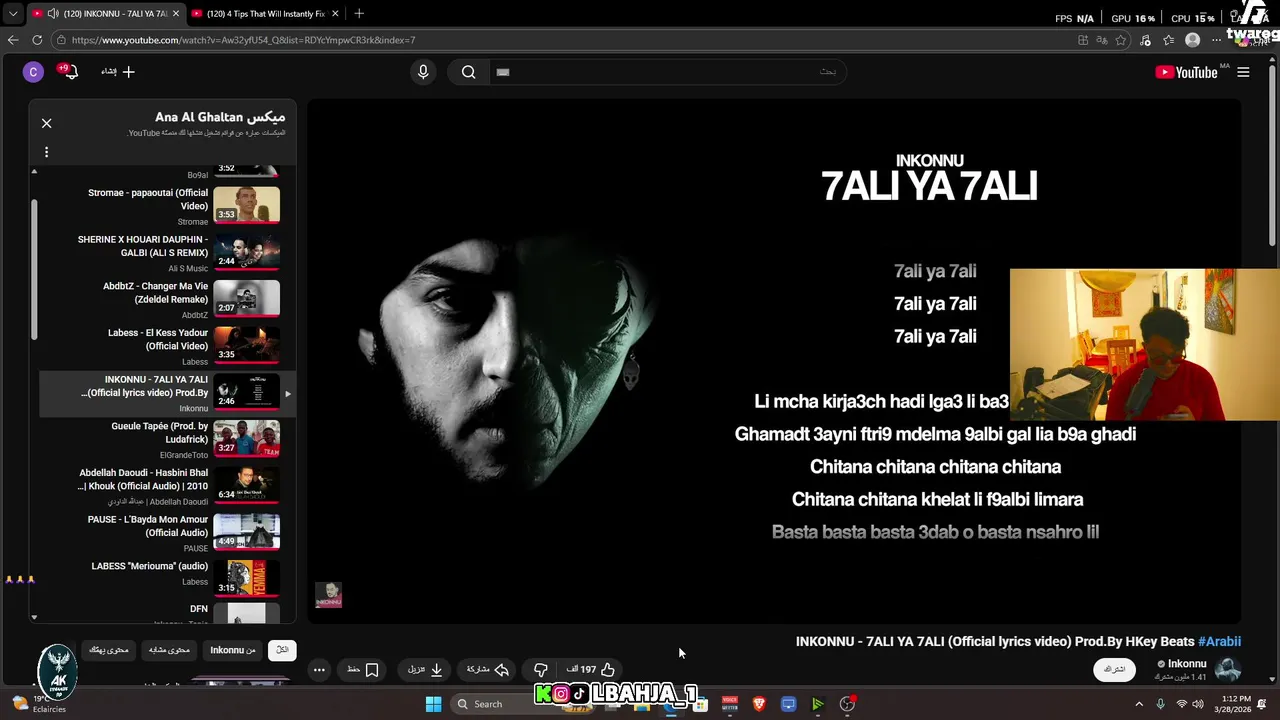
Task: Open the browser translate icon
Action: coord(1102,40)
